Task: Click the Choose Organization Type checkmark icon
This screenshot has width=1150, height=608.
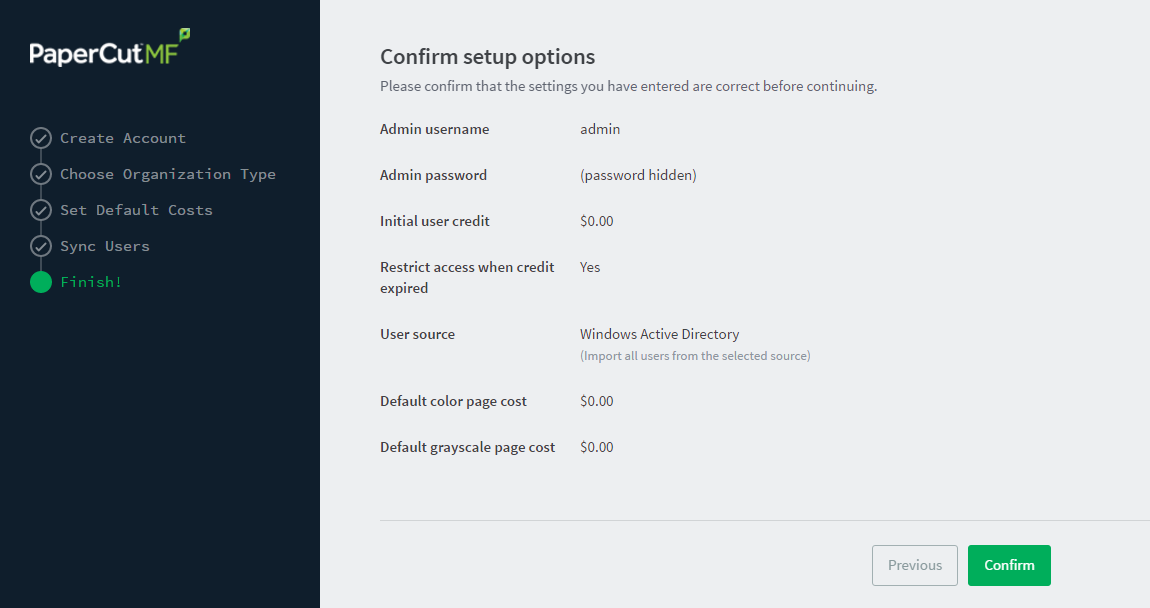Action: pos(41,174)
